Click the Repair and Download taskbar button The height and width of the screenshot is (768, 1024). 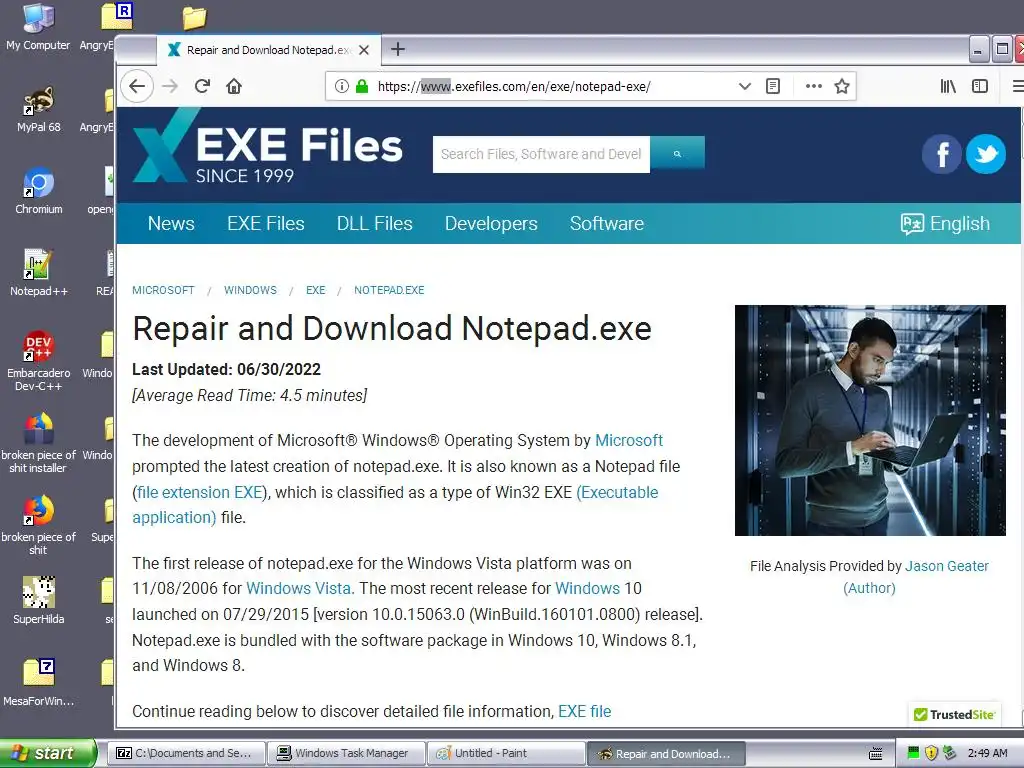tap(666, 753)
